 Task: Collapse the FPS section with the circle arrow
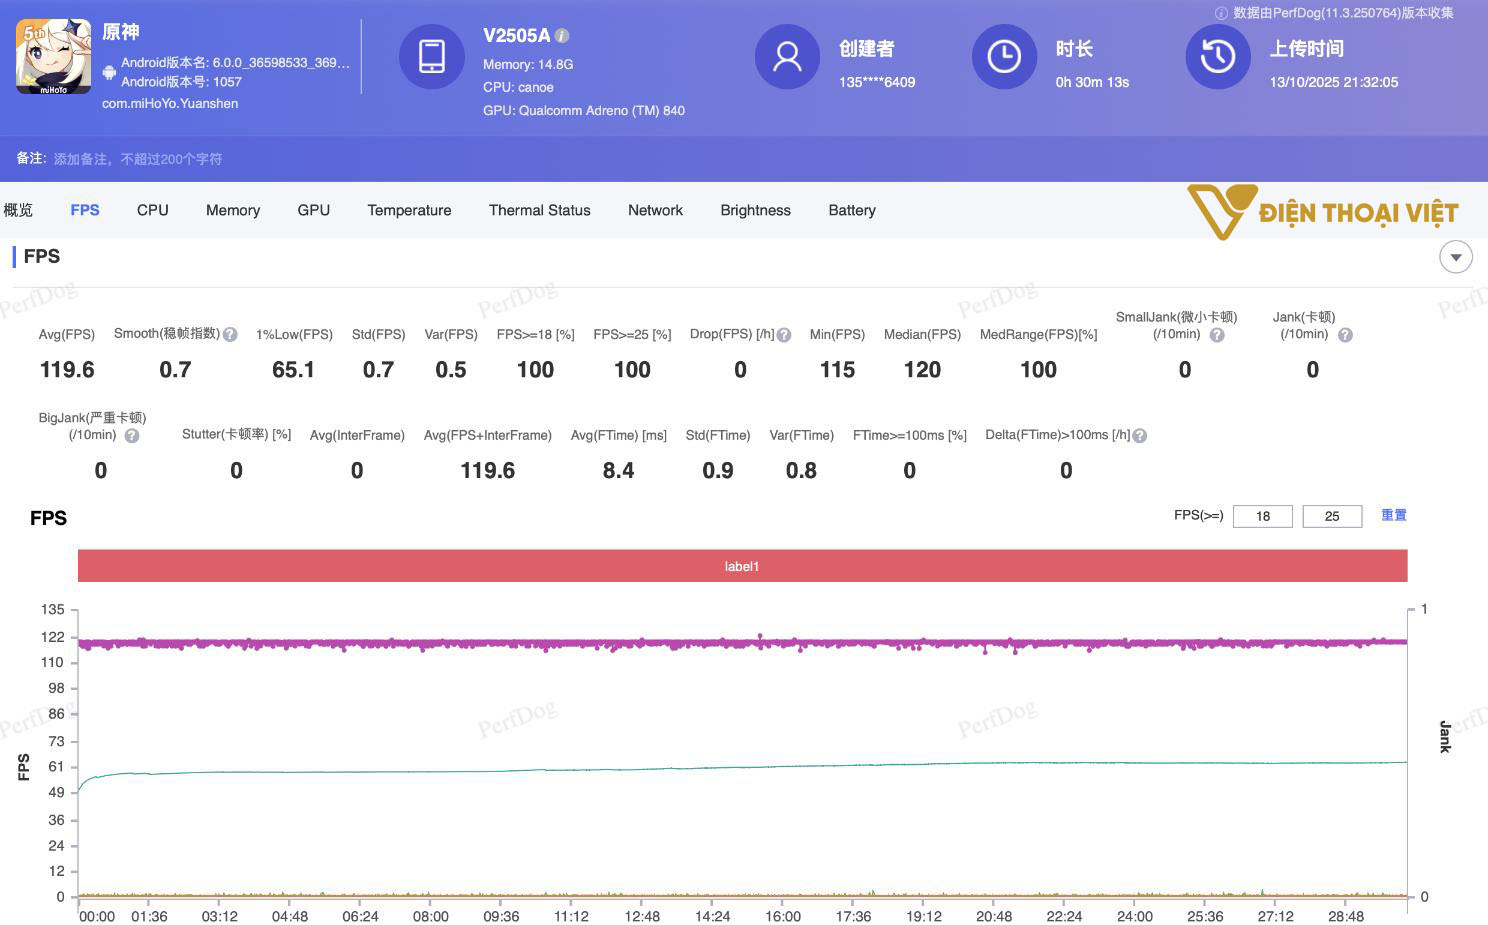coord(1456,257)
